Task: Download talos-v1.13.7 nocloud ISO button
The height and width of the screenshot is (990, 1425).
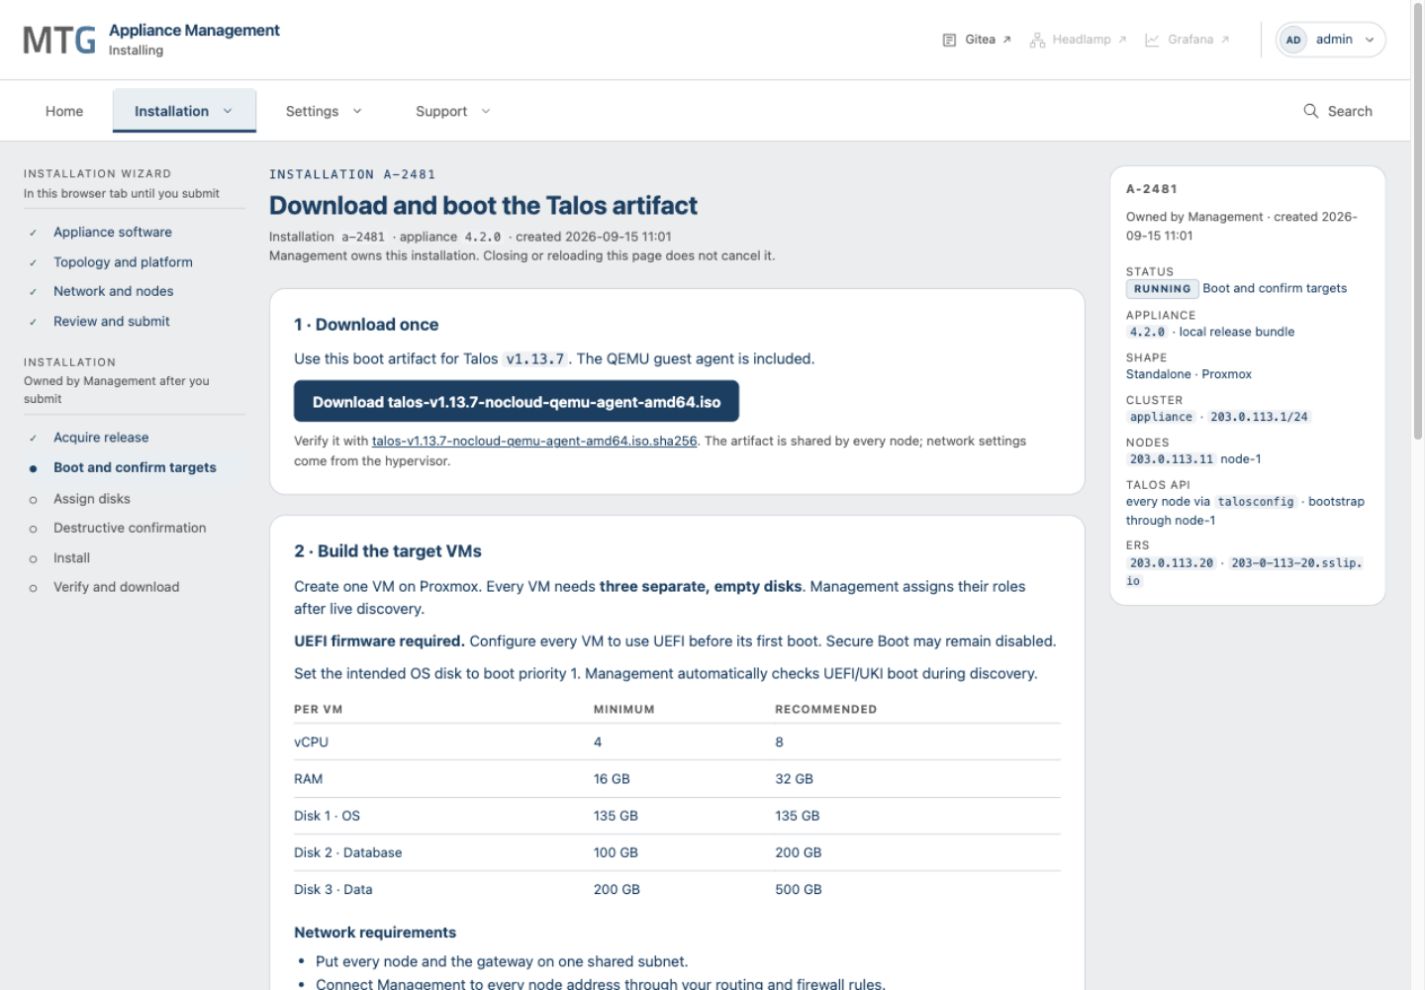Action: pyautogui.click(x=516, y=401)
